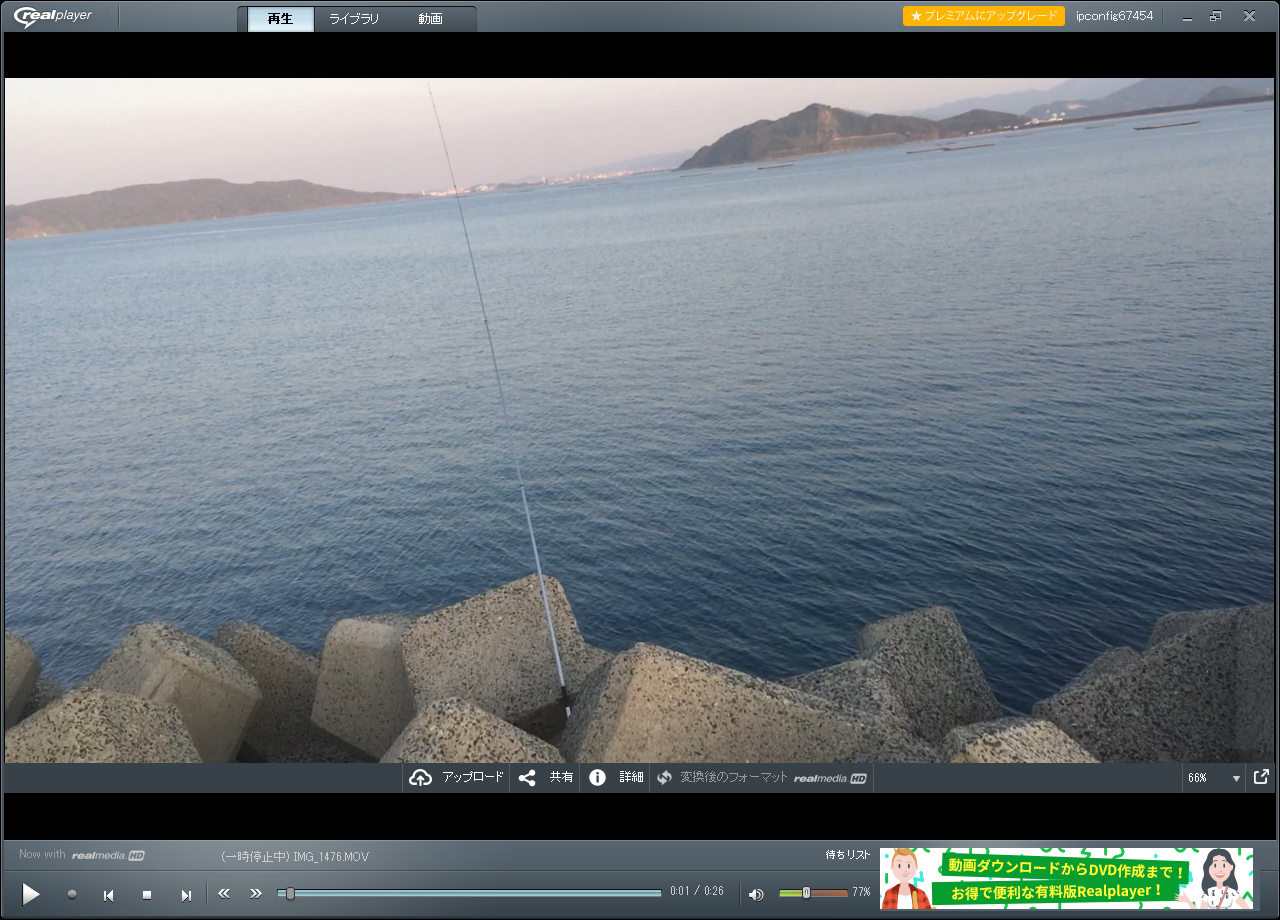Click the fast-forward double-arrow icon
1280x920 pixels.
pos(256,893)
